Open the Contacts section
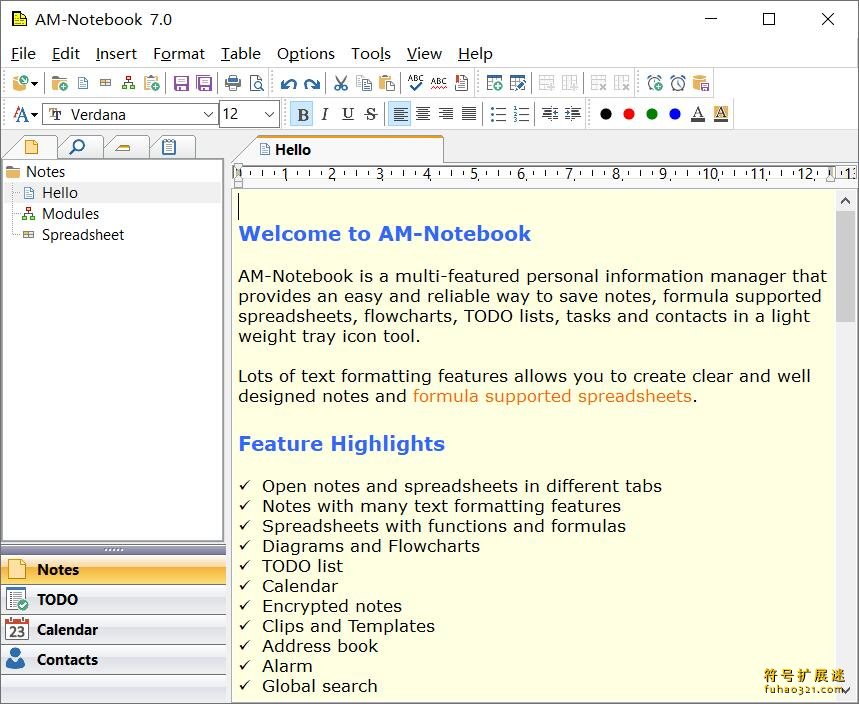Screen dimensions: 859x704 tap(113, 660)
